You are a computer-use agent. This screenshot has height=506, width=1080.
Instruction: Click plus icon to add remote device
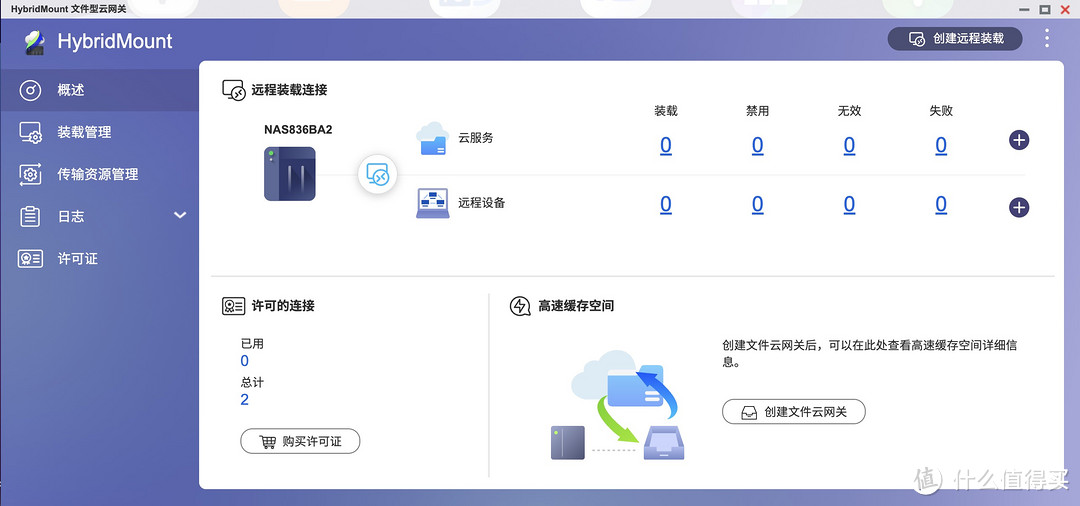[x=1018, y=207]
